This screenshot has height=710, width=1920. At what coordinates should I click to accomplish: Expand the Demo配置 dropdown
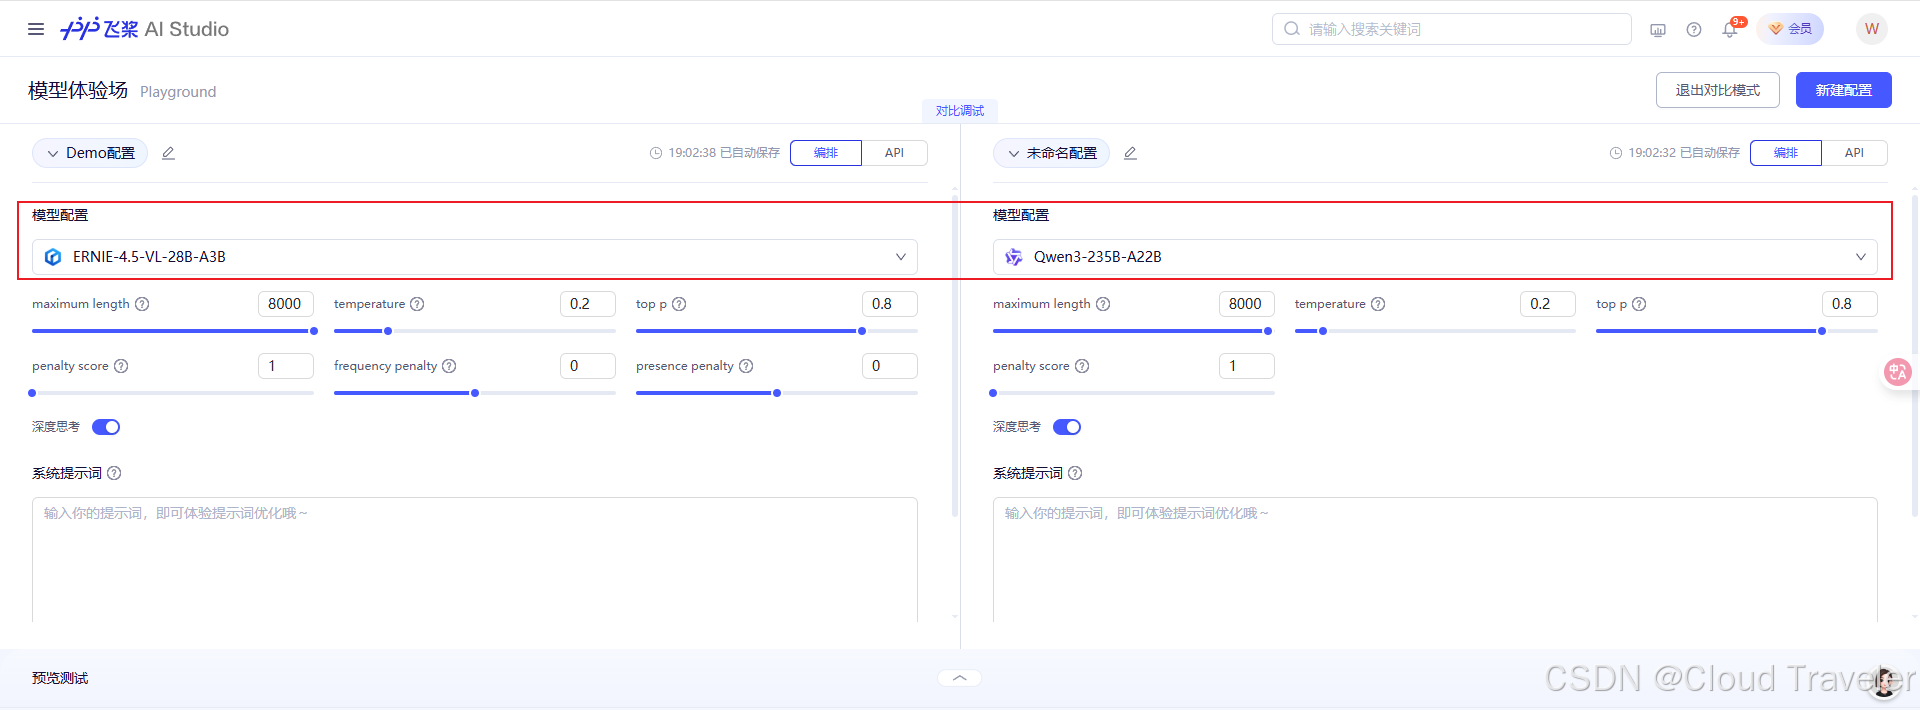[x=90, y=153]
